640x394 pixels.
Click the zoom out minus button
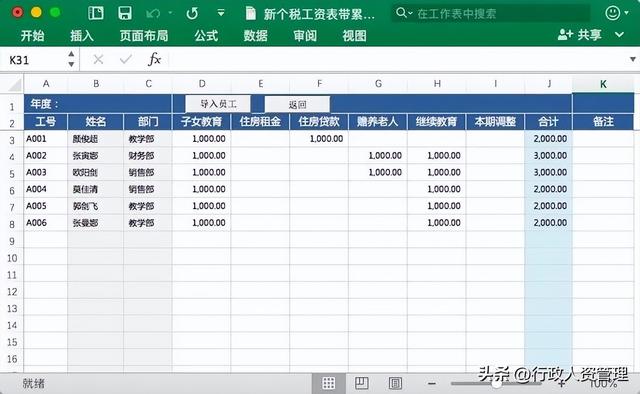point(431,383)
